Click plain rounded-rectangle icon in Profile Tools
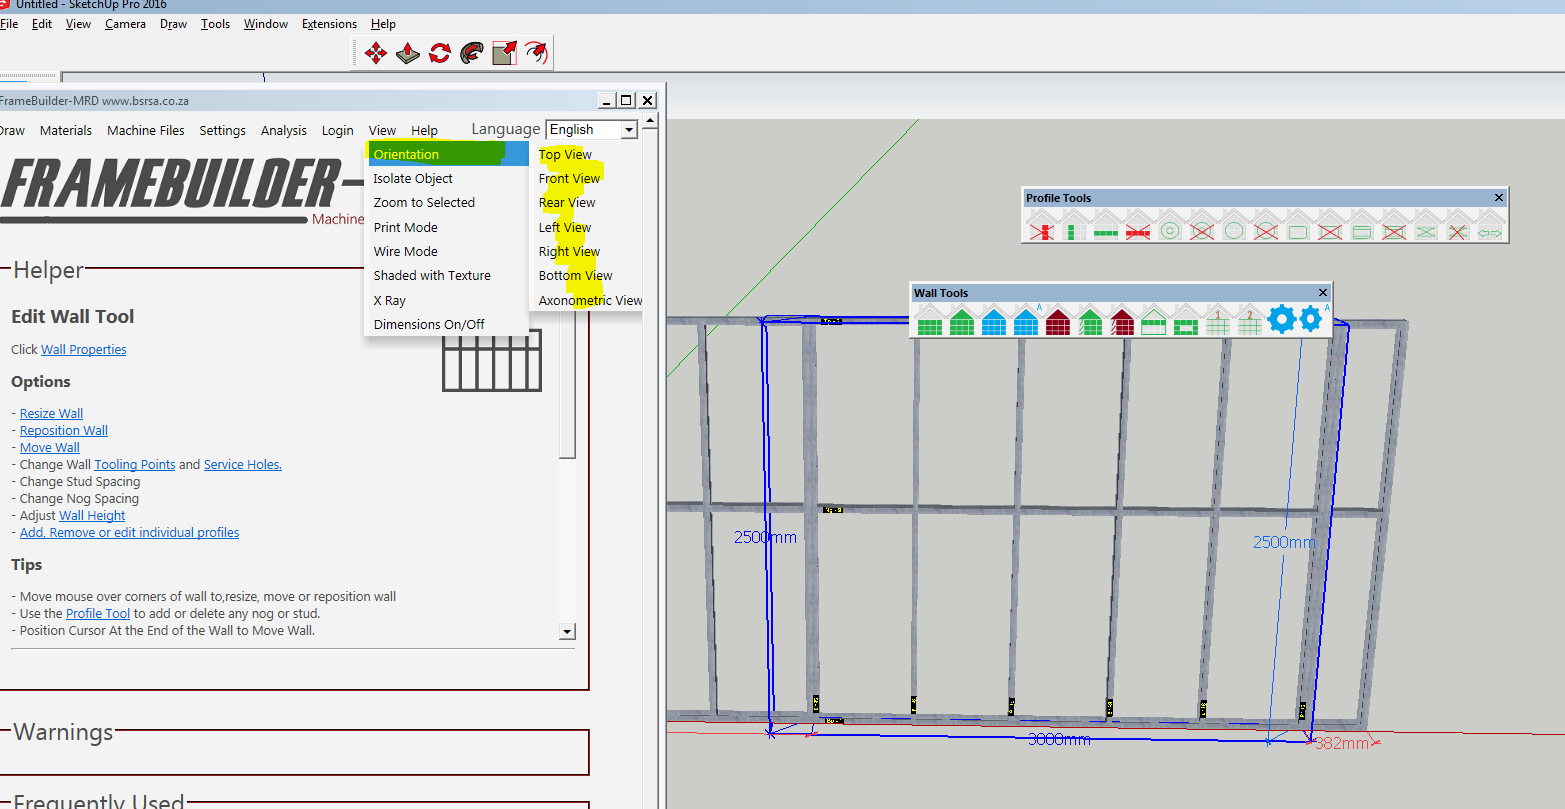The width and height of the screenshot is (1565, 809). (x=1298, y=226)
